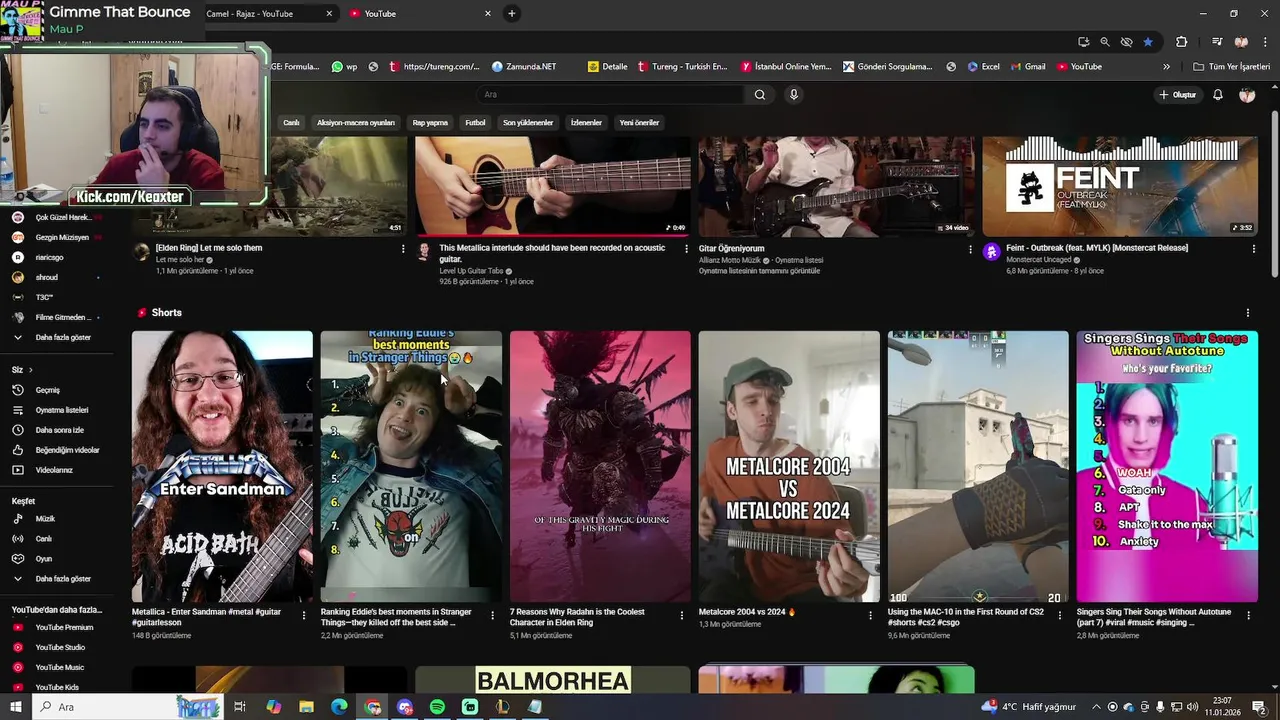
Task: Open the Gönderi Sorgulama bookmark
Action: tap(888, 67)
